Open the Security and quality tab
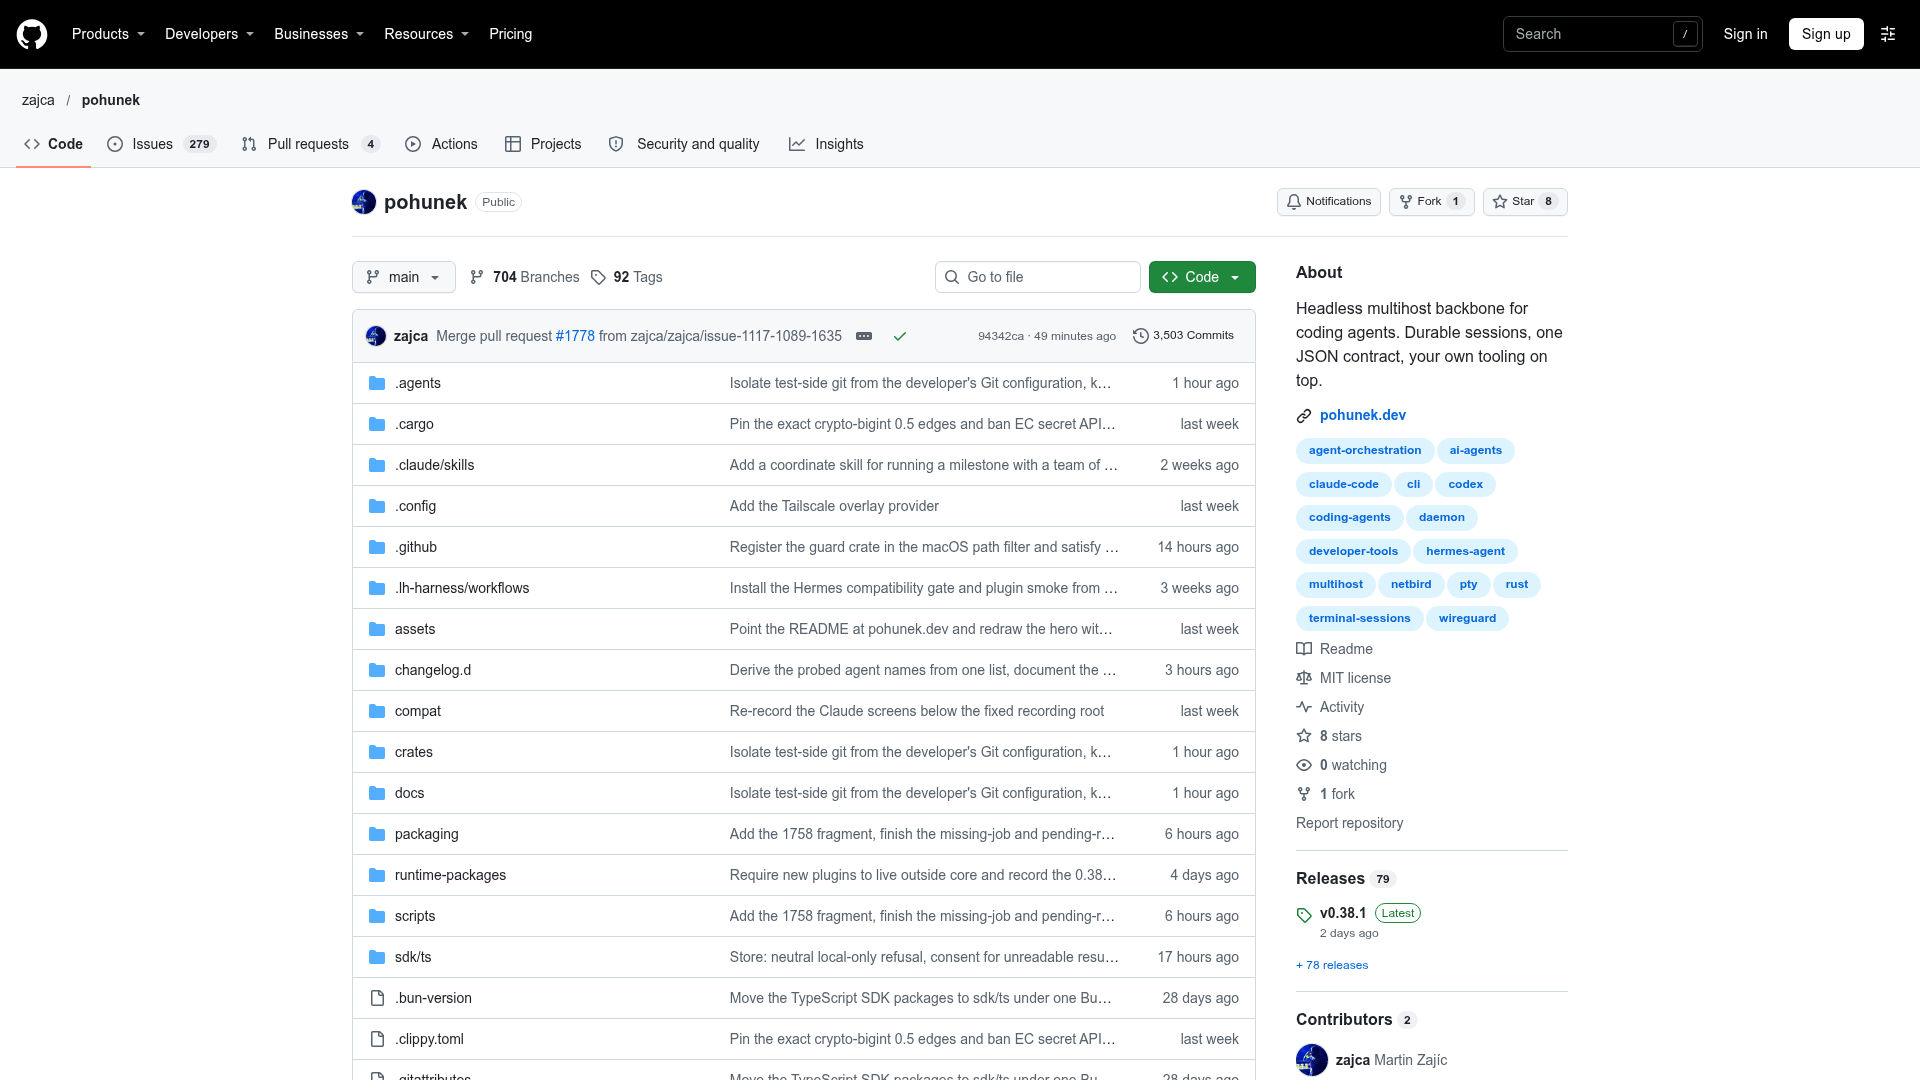The image size is (1920, 1080). (x=684, y=144)
